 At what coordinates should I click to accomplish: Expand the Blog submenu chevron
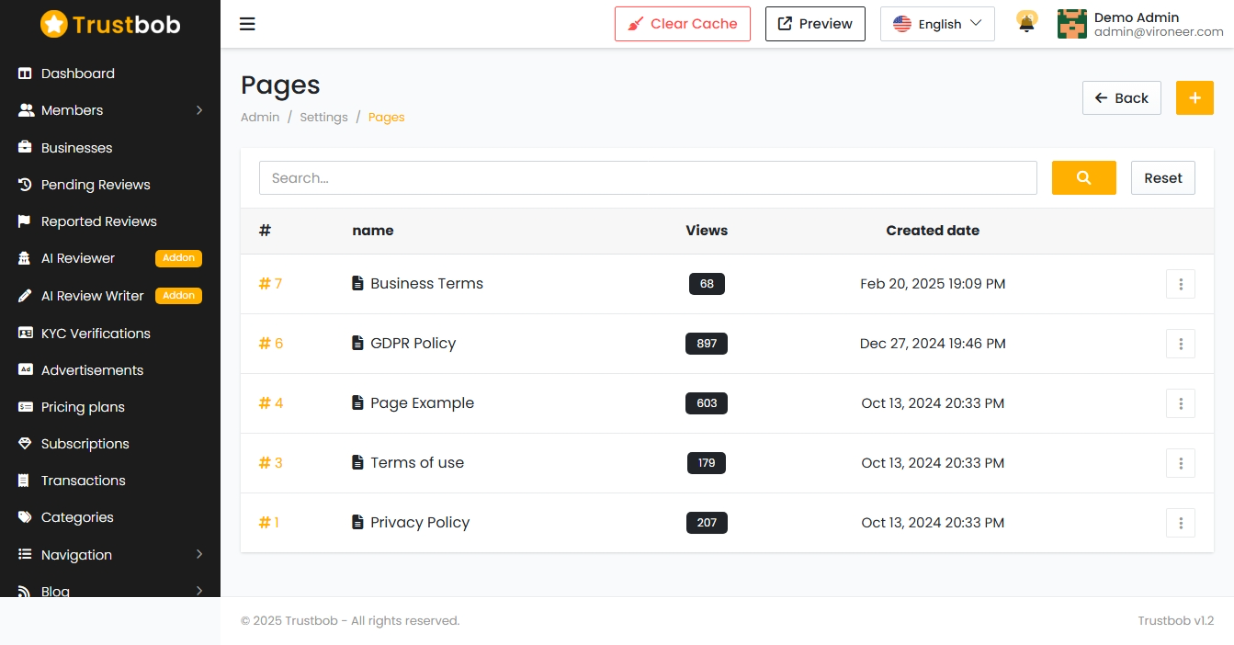199,591
